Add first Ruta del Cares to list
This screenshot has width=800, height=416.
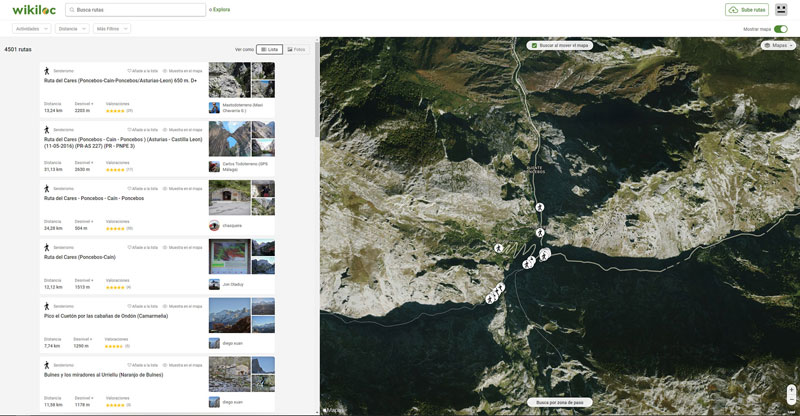tap(142, 71)
